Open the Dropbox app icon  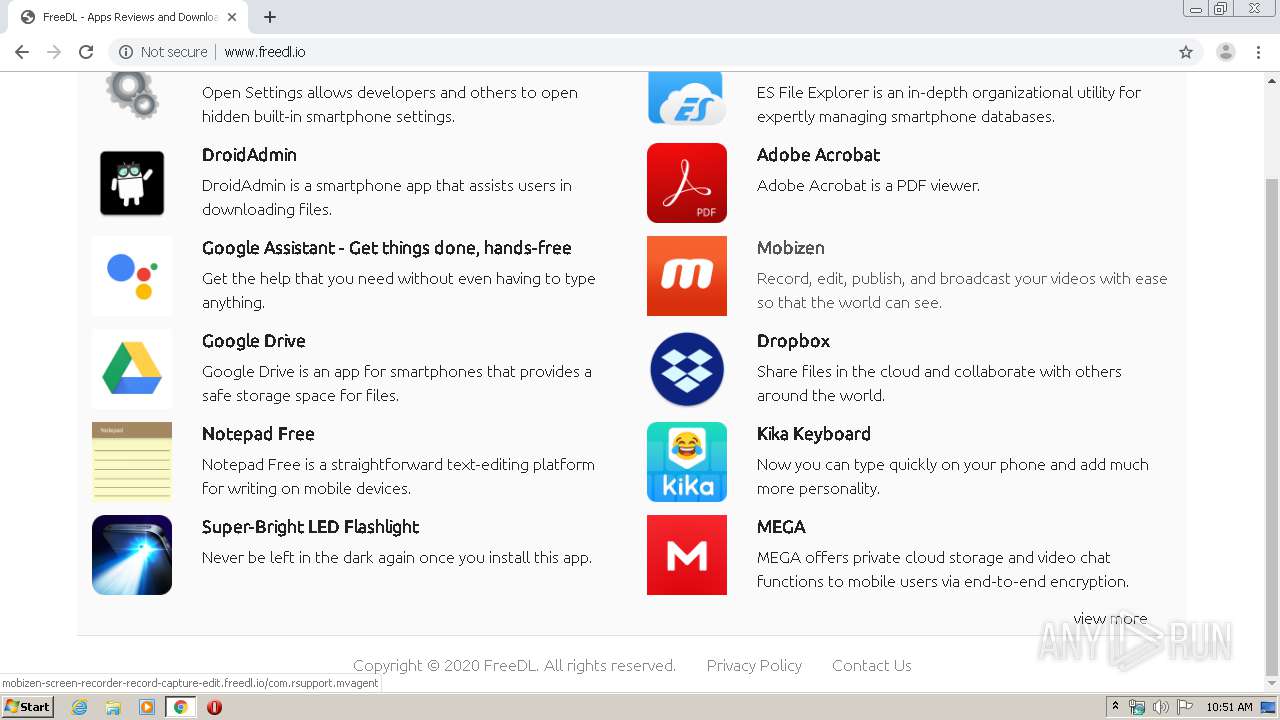pyautogui.click(x=687, y=369)
